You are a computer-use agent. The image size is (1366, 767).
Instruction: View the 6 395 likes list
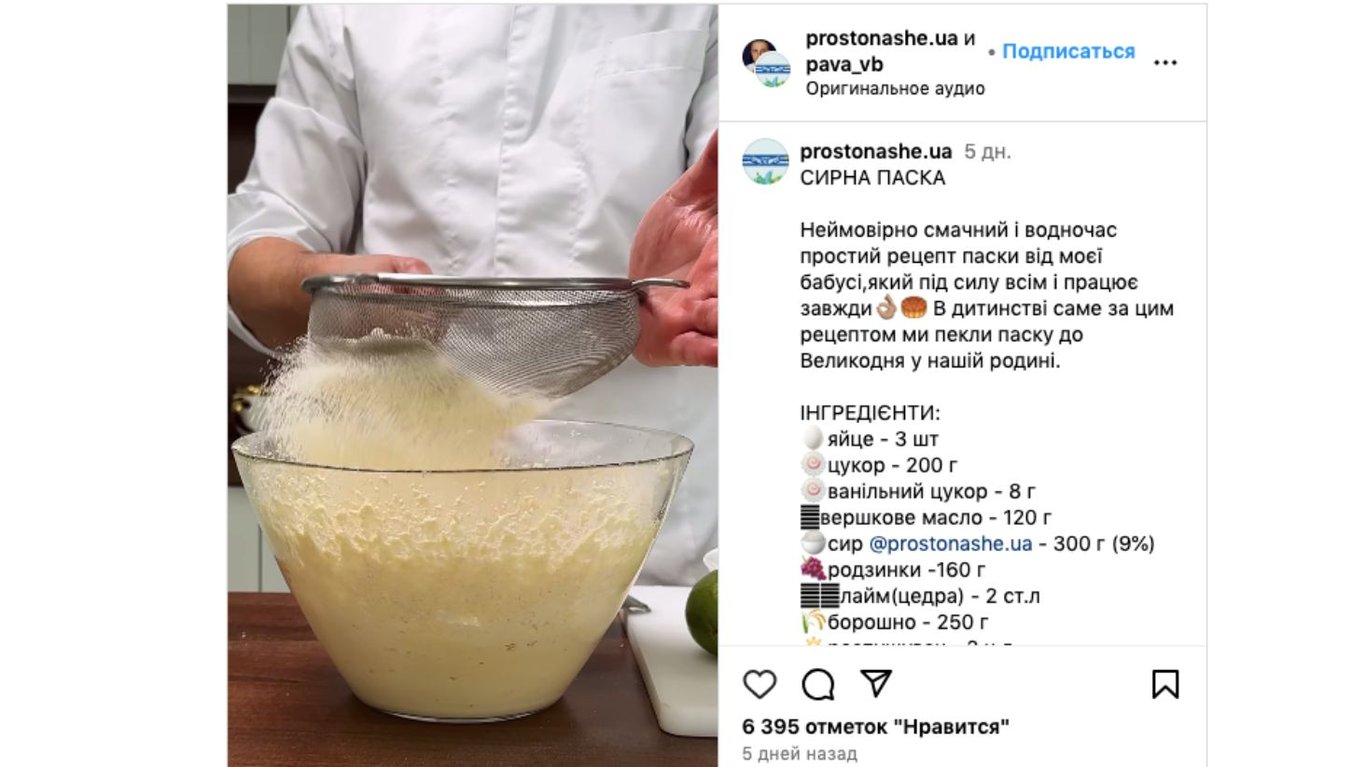click(876, 726)
